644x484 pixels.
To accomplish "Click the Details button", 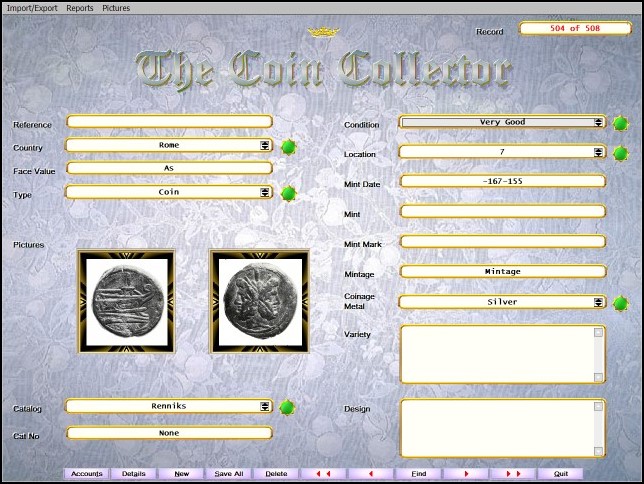I will tap(134, 474).
